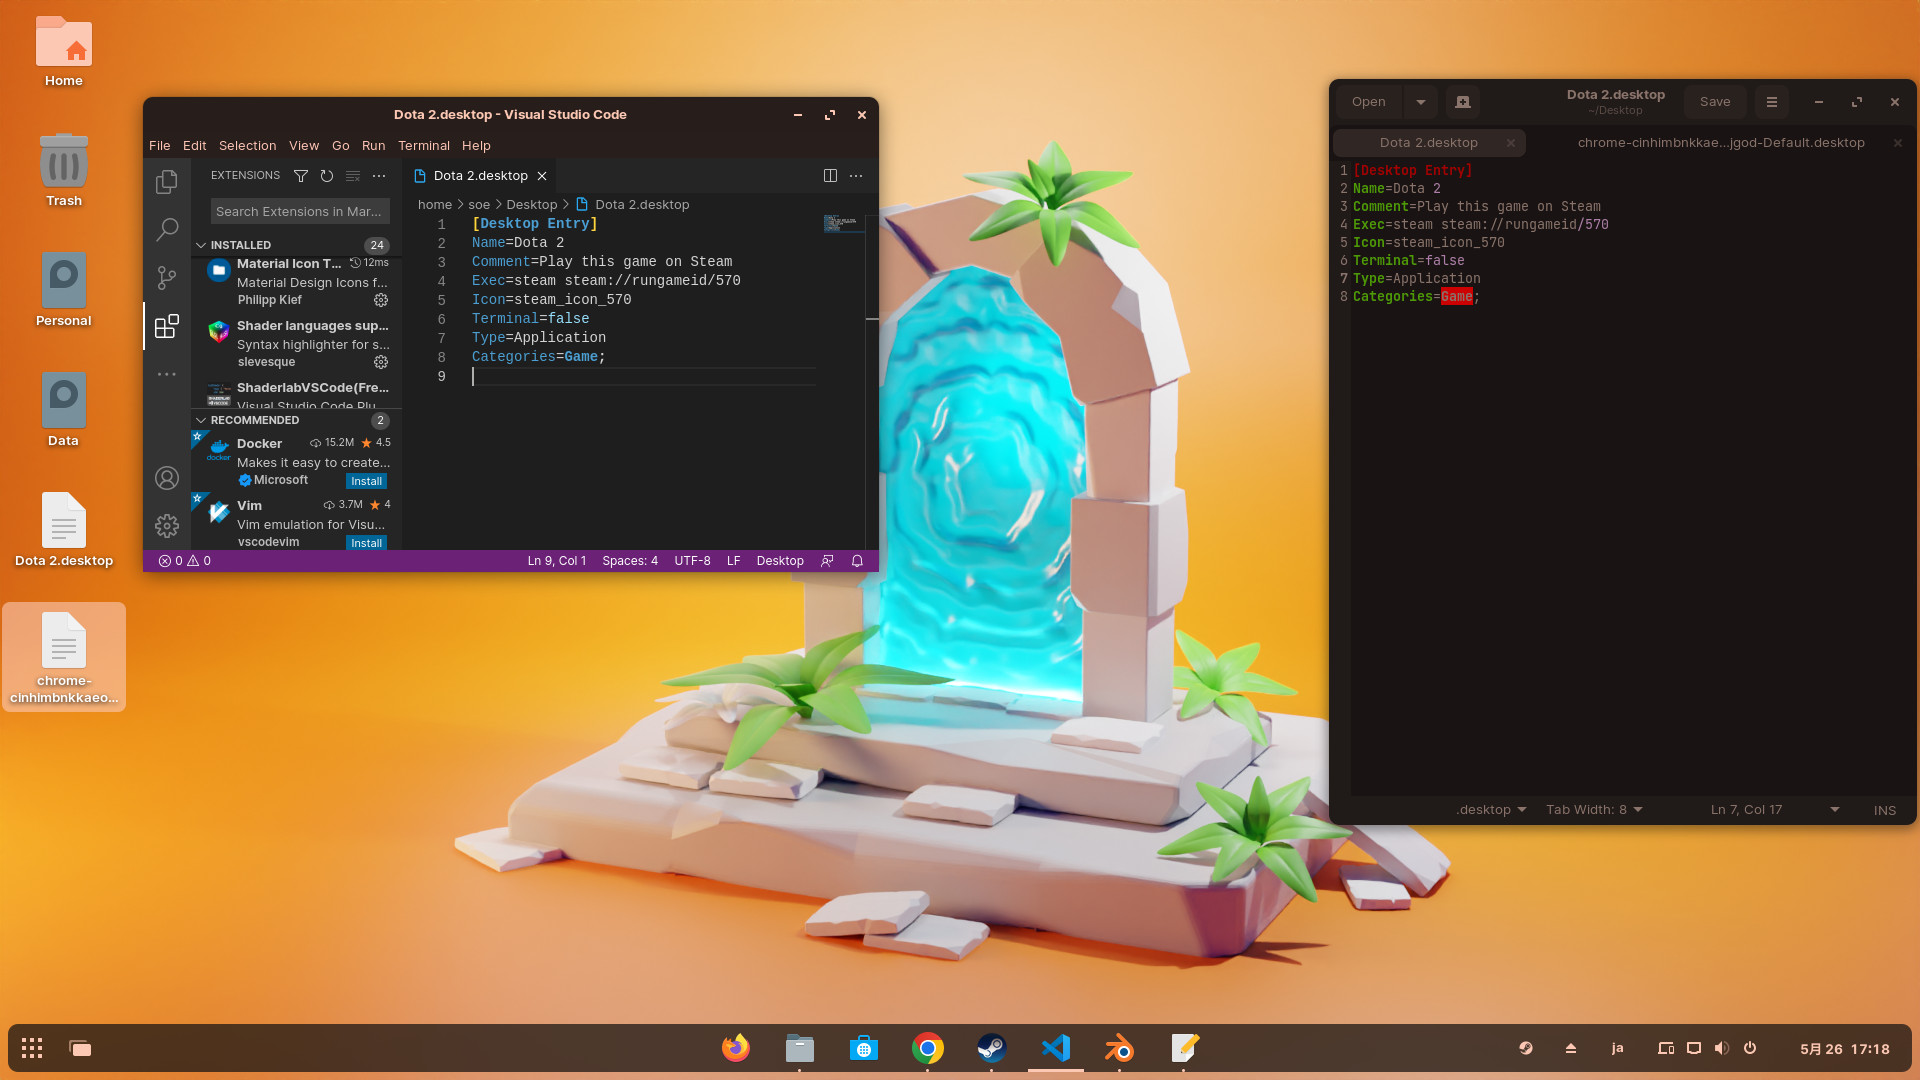Select Desktop language mode in status bar
The width and height of the screenshot is (1920, 1080).
point(780,561)
